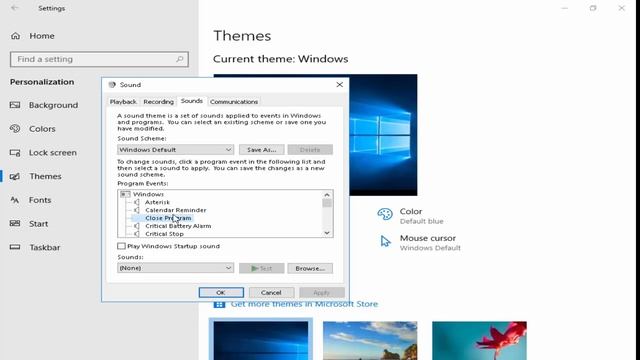
Task: Click the Colors palette icon in sidebar
Action: click(x=15, y=129)
